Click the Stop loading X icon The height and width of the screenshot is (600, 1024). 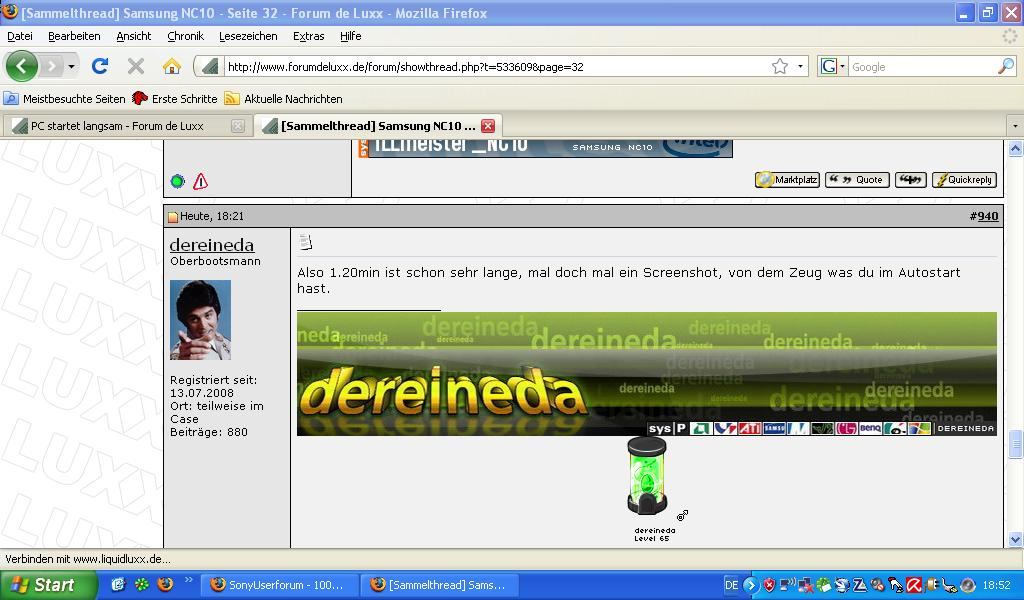[x=136, y=66]
